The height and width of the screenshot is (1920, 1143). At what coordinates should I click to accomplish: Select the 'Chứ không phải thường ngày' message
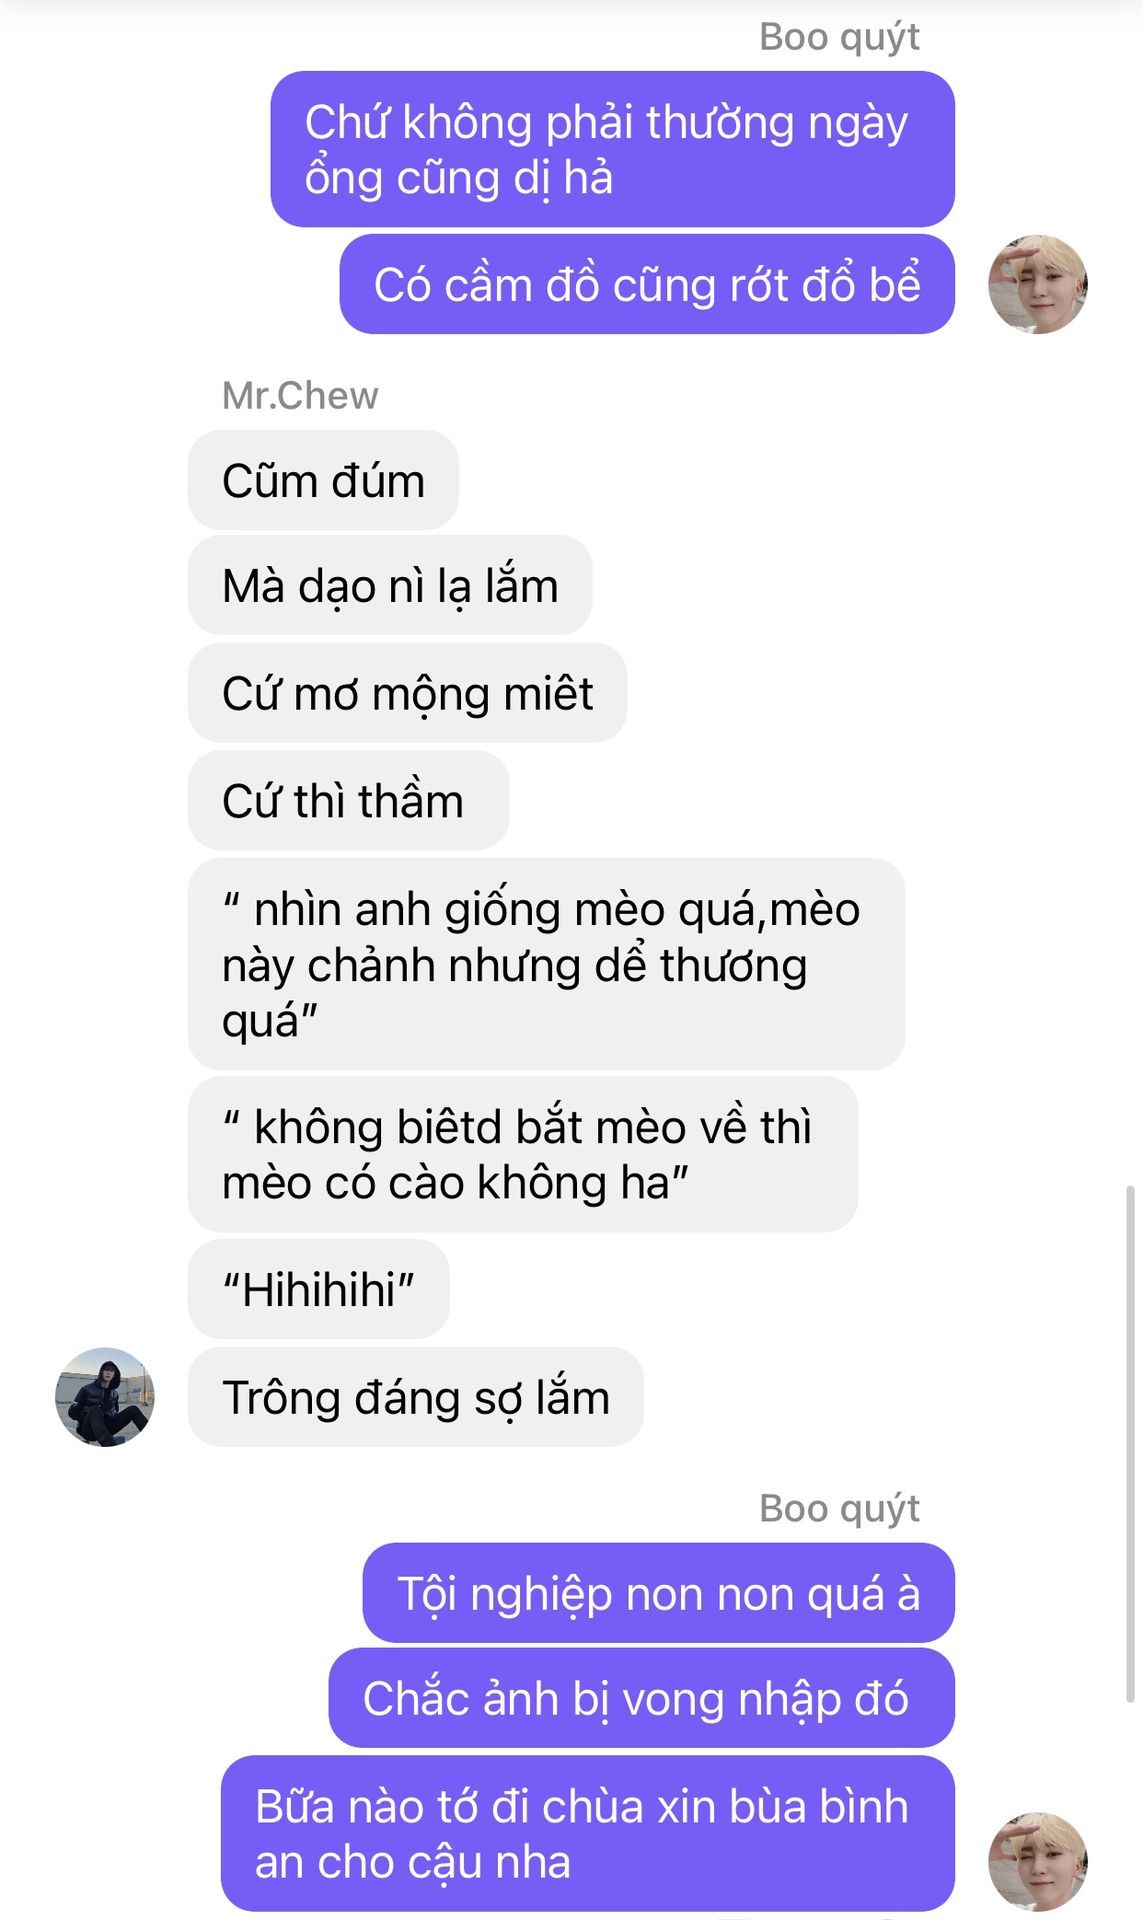coord(612,148)
